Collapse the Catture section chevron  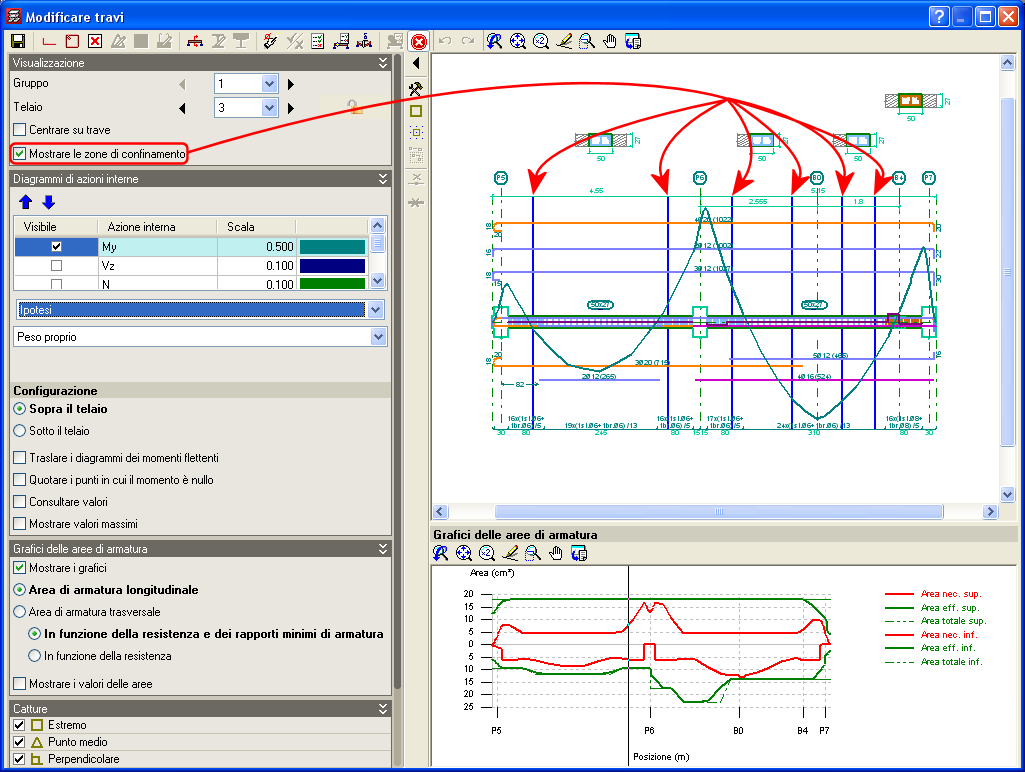coord(383,709)
